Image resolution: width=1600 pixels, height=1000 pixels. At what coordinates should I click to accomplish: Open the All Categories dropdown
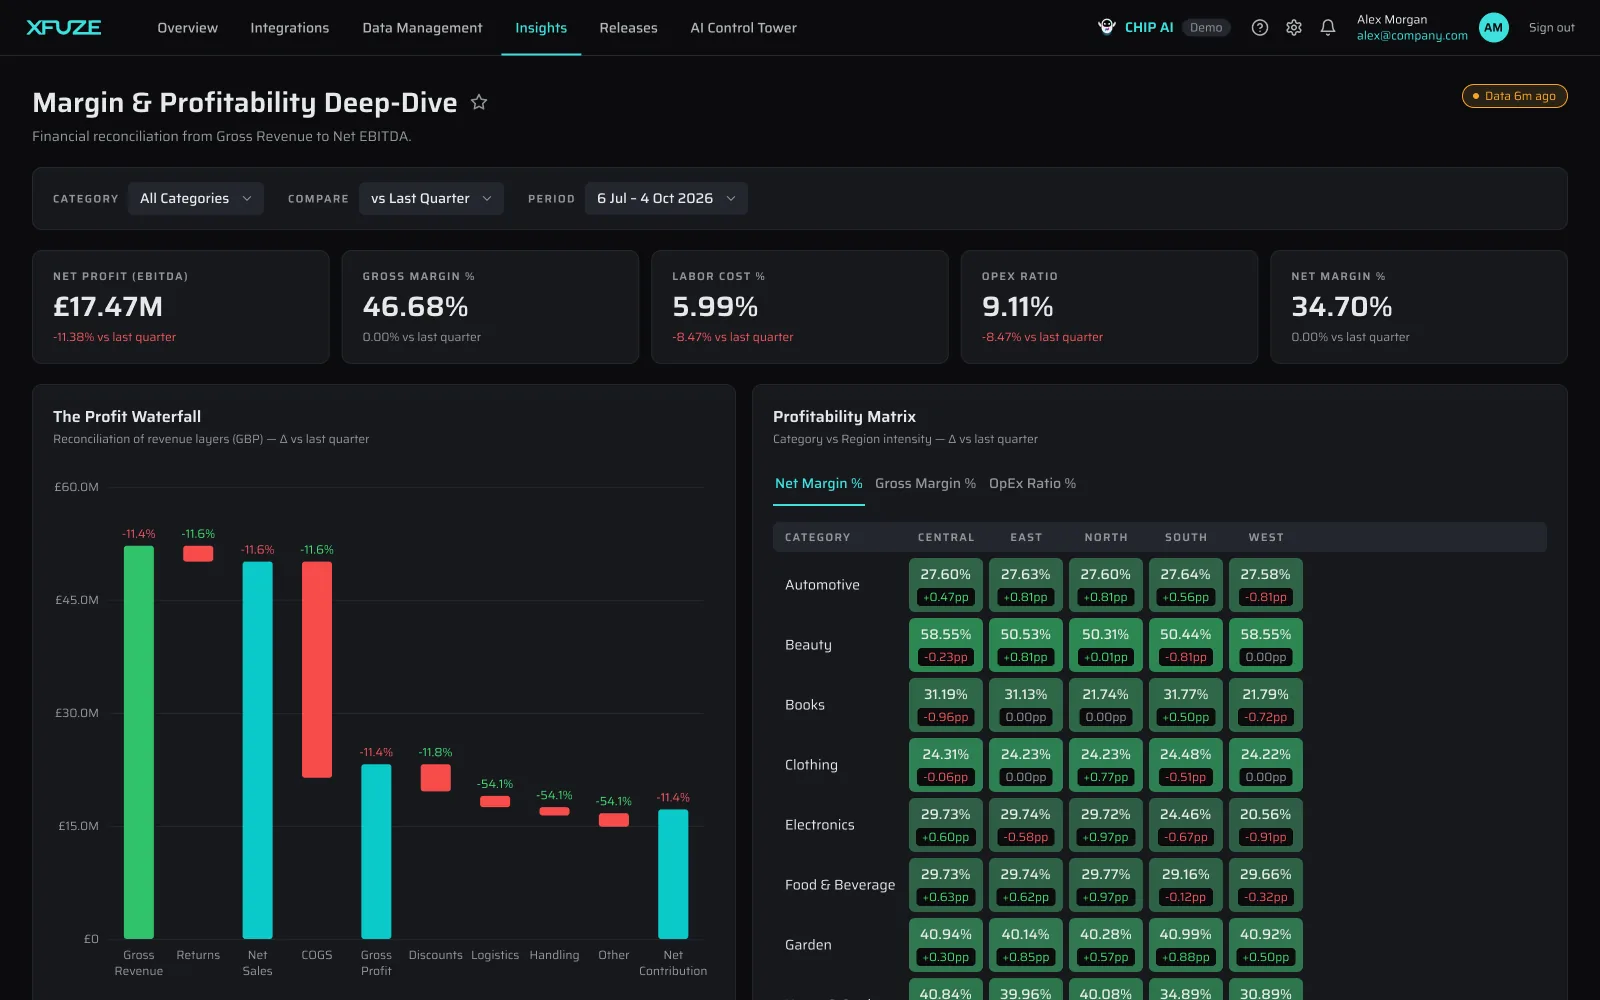(196, 198)
